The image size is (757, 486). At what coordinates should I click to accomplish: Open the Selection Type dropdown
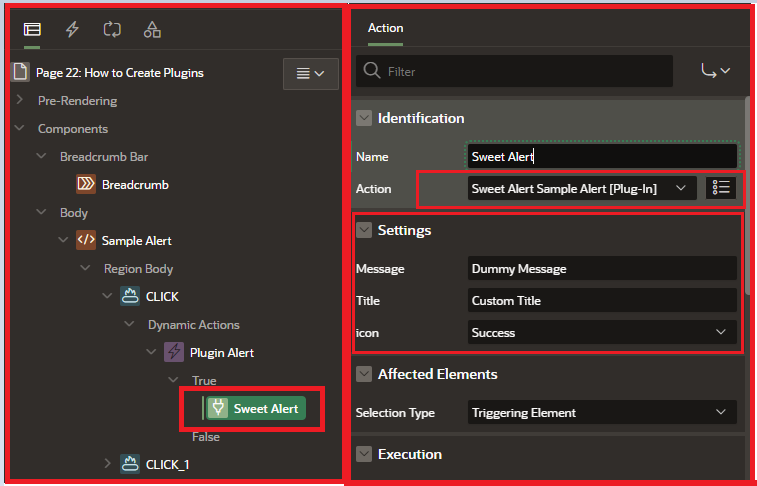pyautogui.click(x=602, y=412)
